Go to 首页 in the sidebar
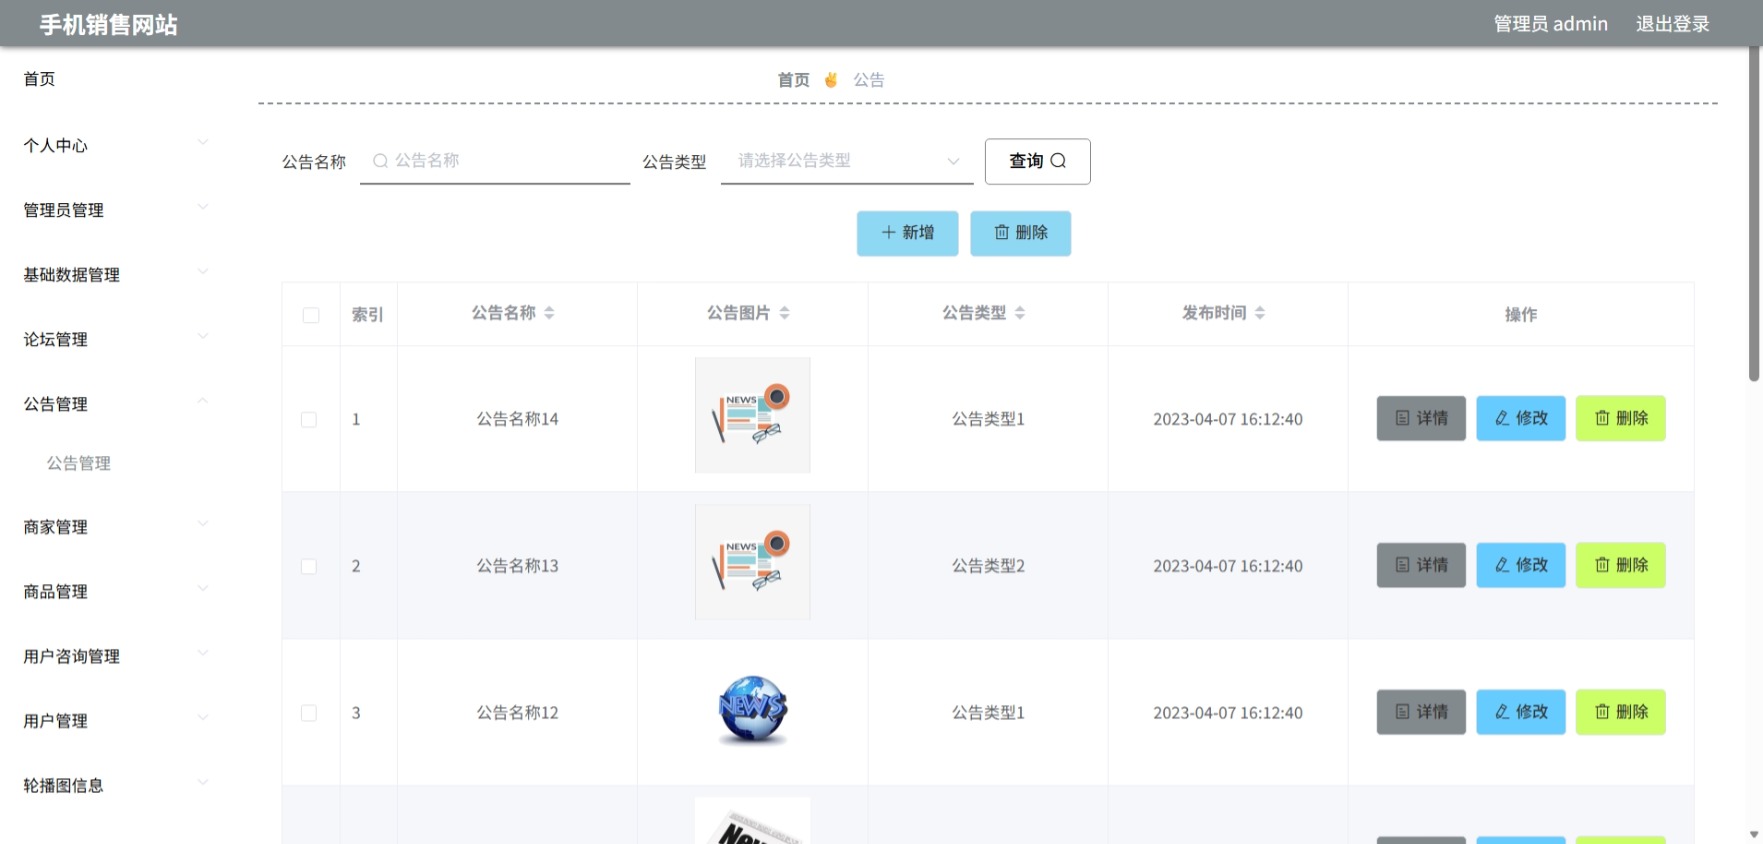The image size is (1763, 844). click(39, 79)
